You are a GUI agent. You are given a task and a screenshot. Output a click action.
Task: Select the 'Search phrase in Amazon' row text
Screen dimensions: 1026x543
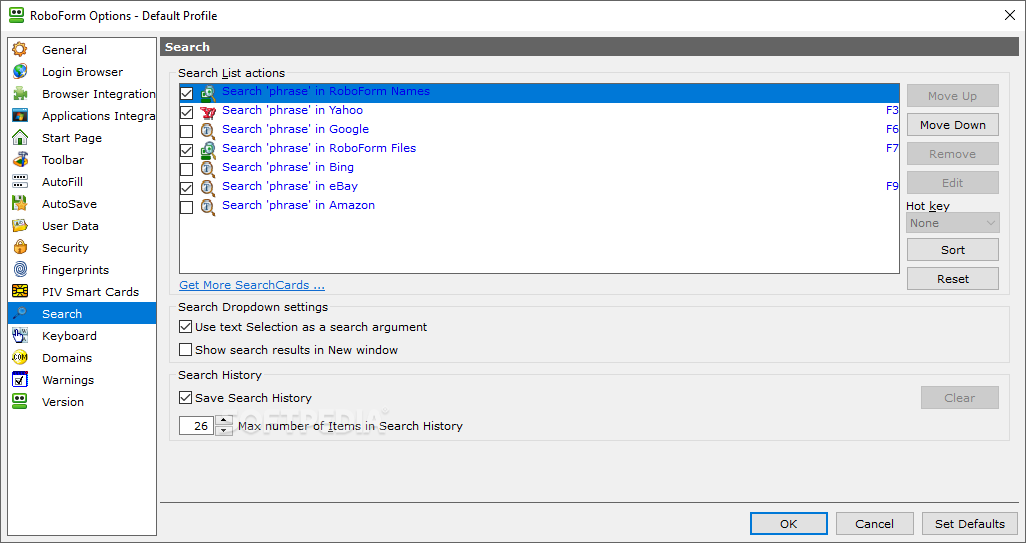click(x=298, y=205)
